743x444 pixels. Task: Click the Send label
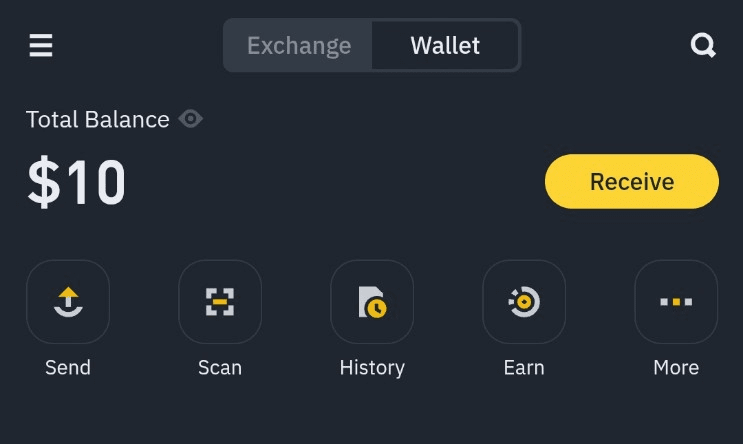click(68, 367)
